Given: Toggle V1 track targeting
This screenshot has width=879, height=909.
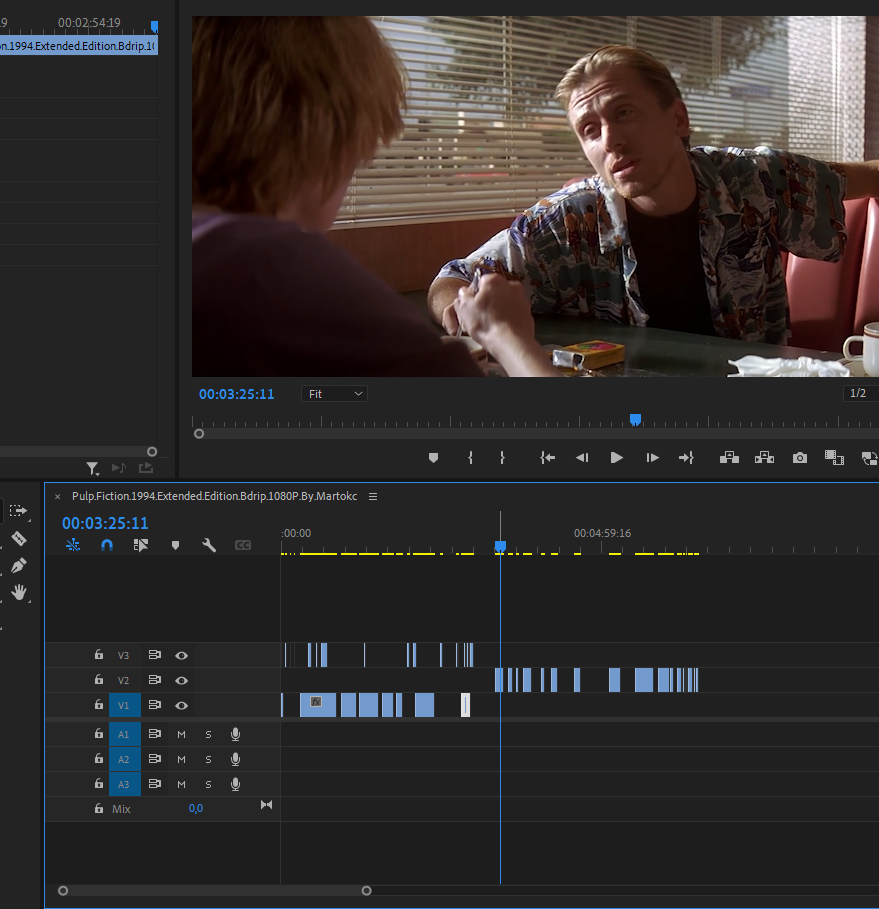Looking at the screenshot, I should pyautogui.click(x=125, y=706).
